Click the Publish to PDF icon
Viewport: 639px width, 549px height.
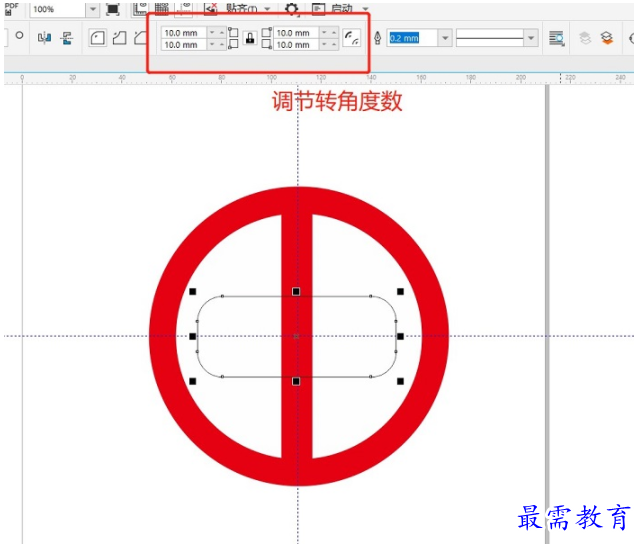pos(11,9)
